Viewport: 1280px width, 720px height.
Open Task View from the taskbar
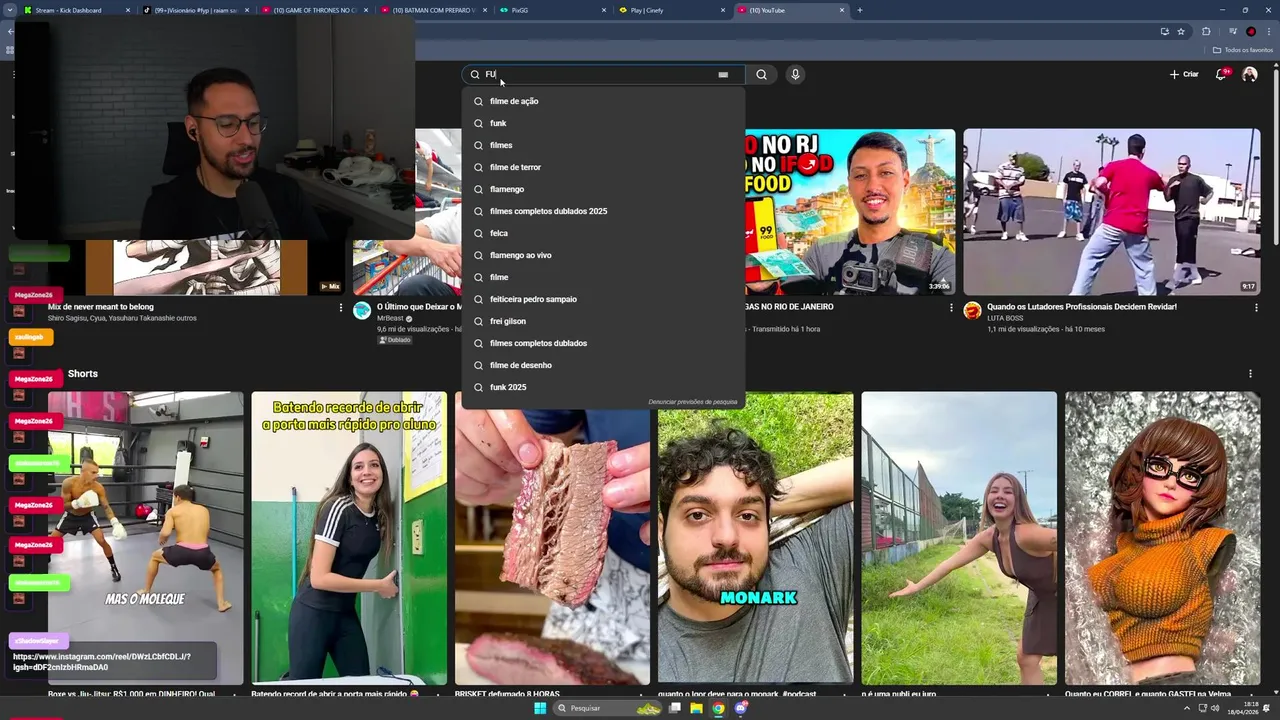pos(675,708)
